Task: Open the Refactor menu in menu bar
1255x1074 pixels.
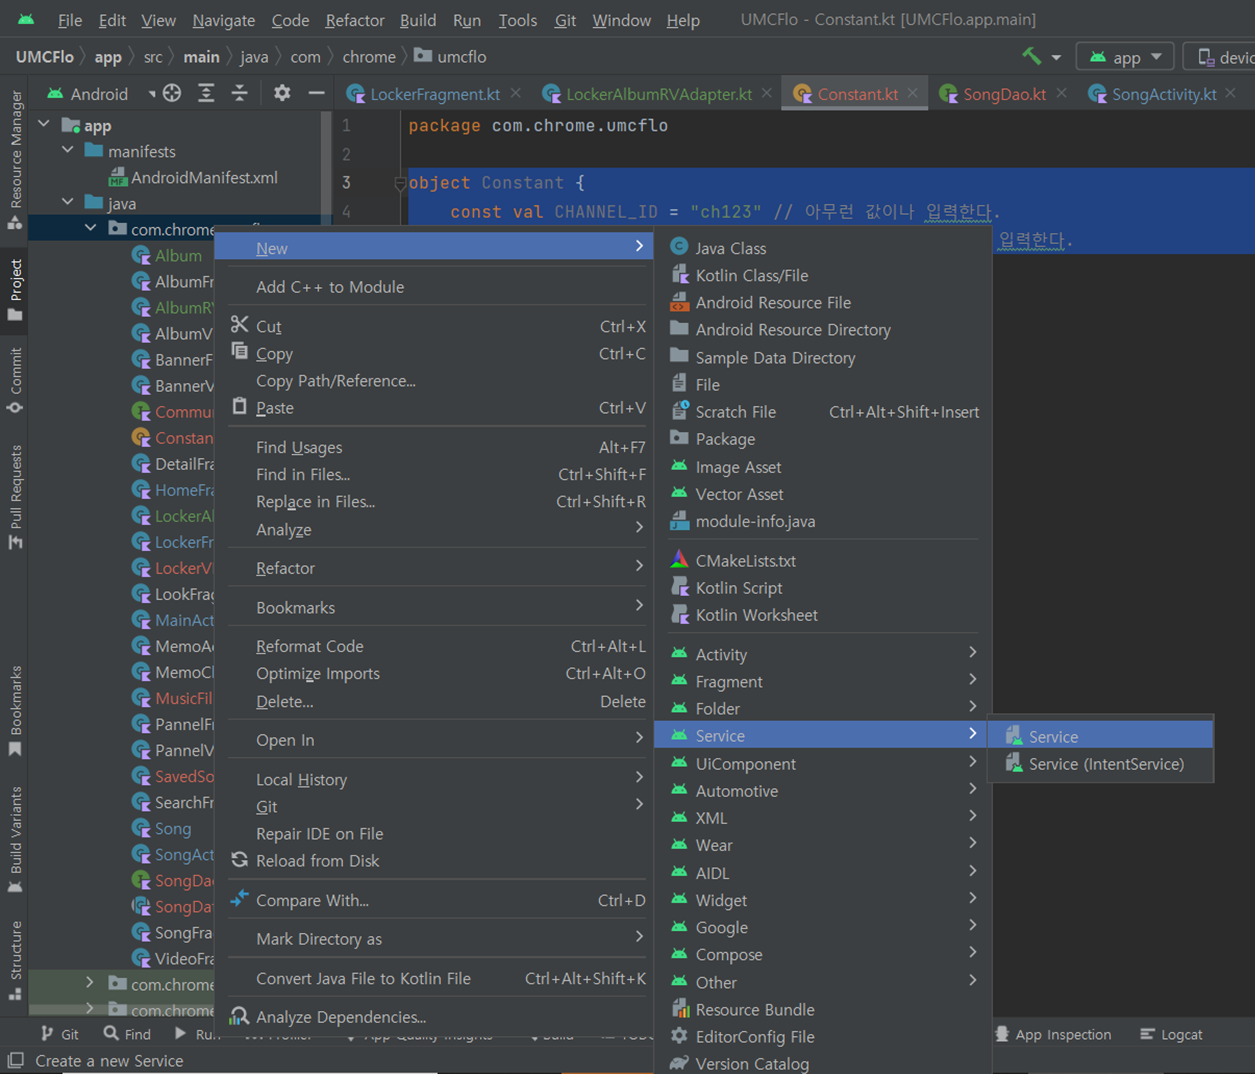Action: pyautogui.click(x=354, y=20)
